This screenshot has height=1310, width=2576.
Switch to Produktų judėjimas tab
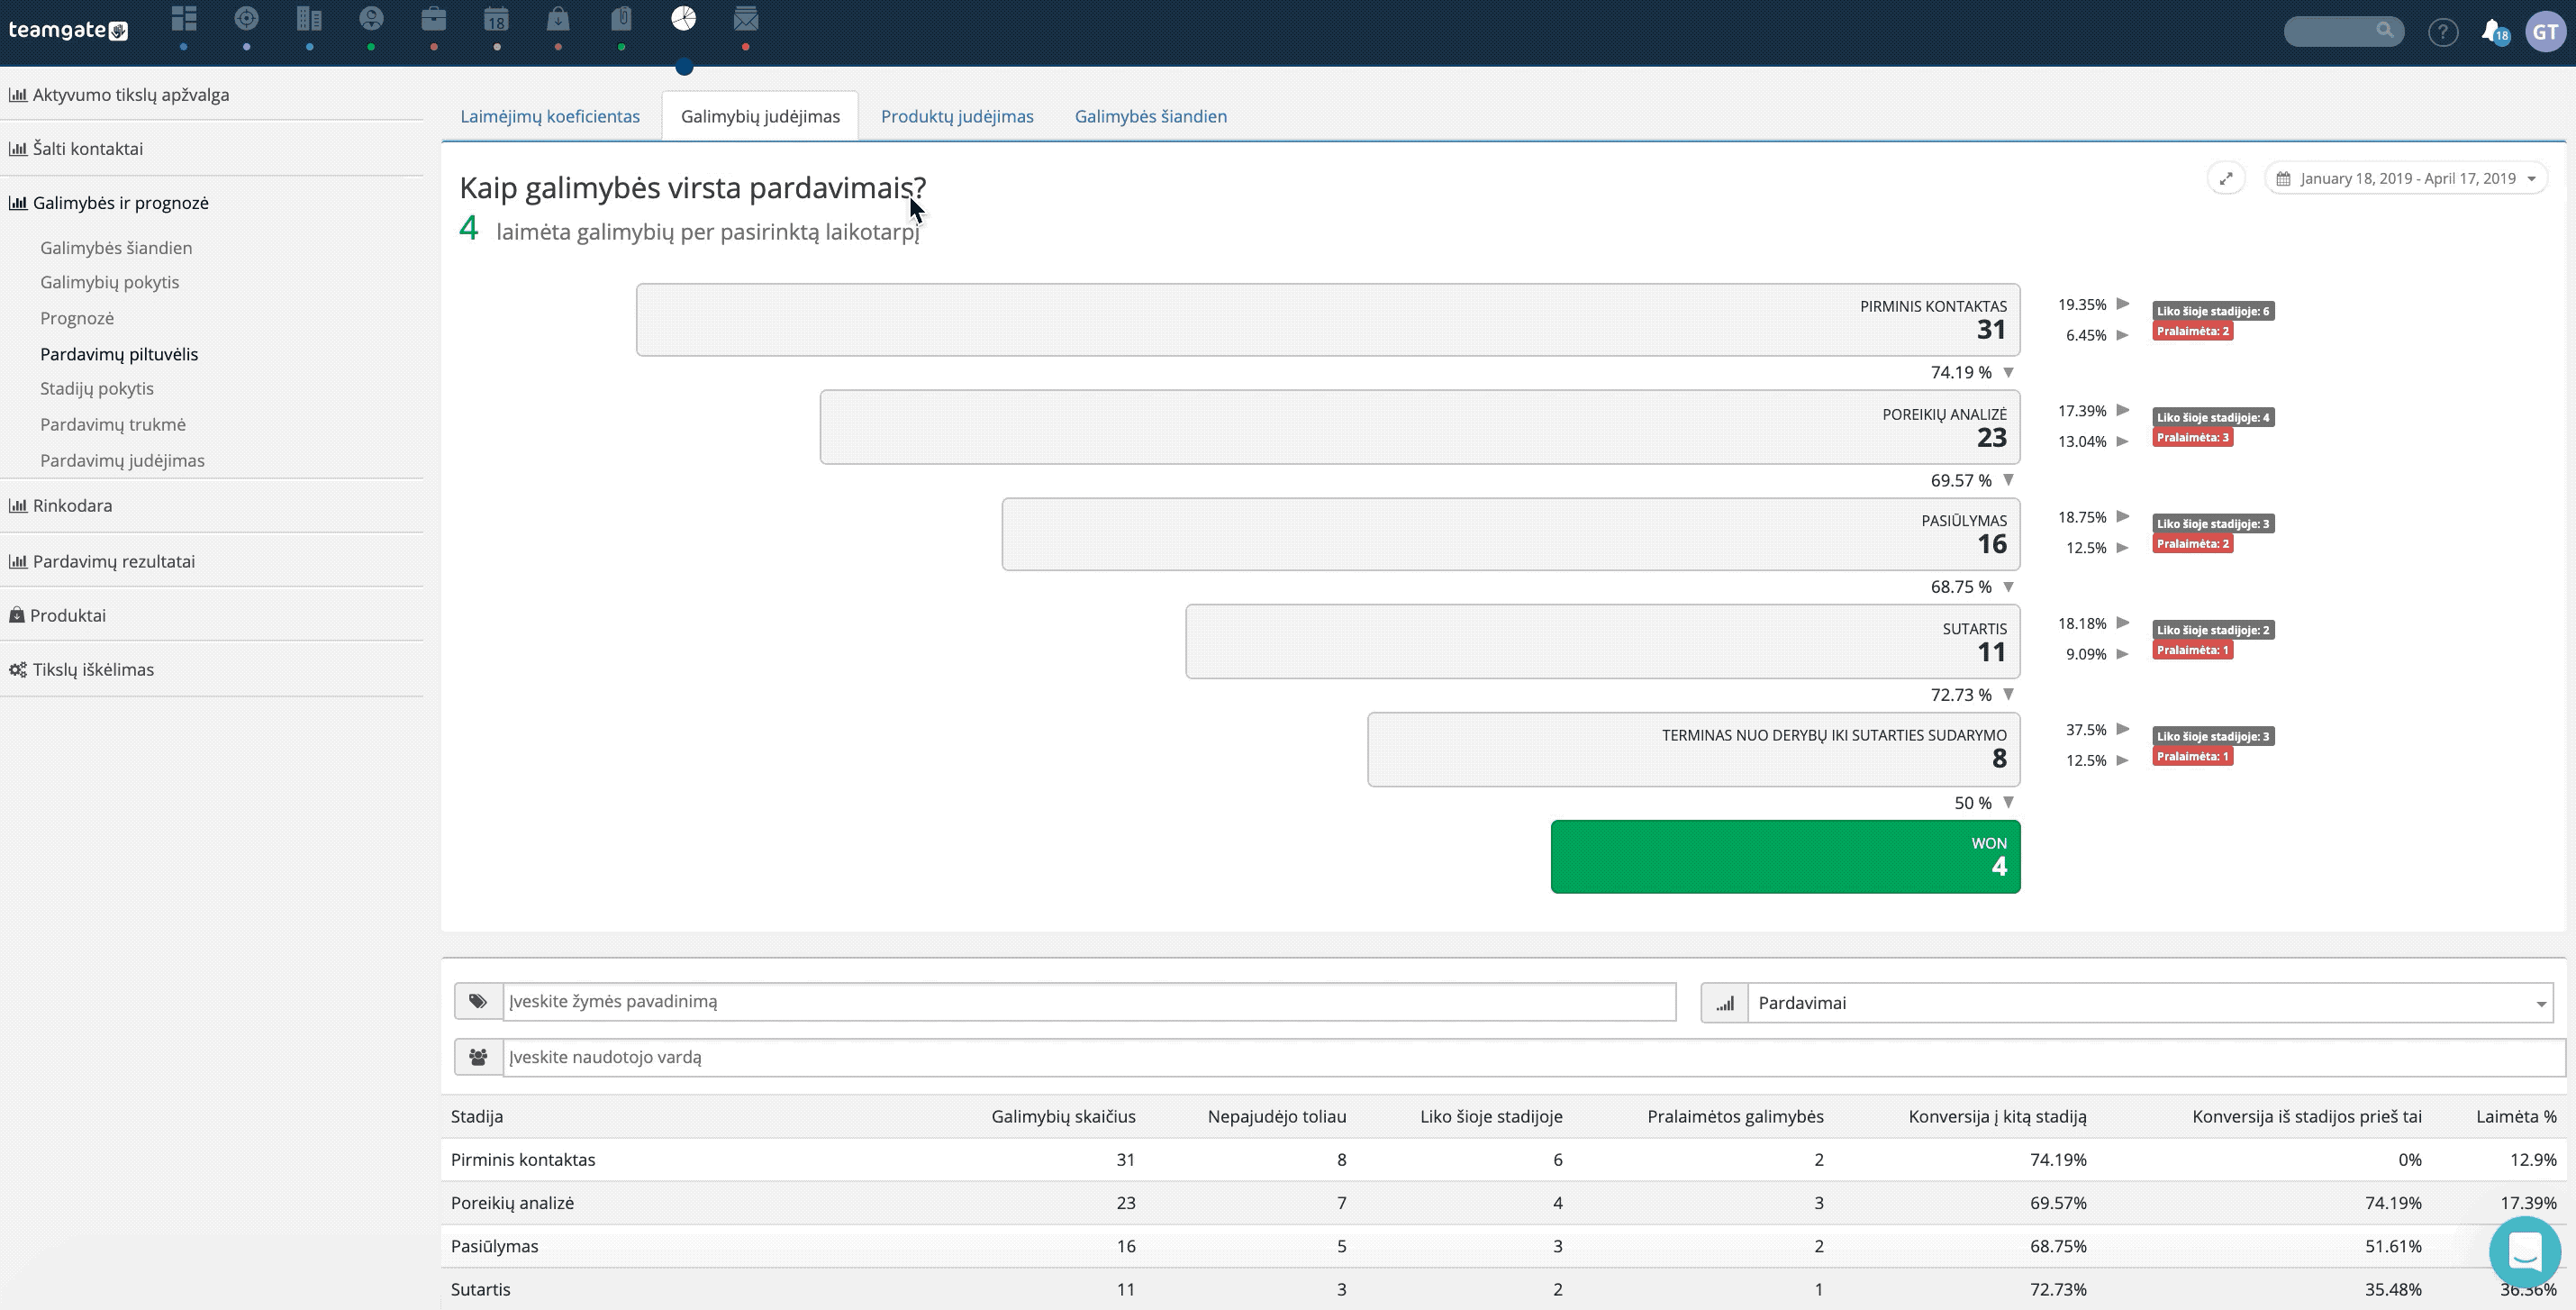coord(957,116)
